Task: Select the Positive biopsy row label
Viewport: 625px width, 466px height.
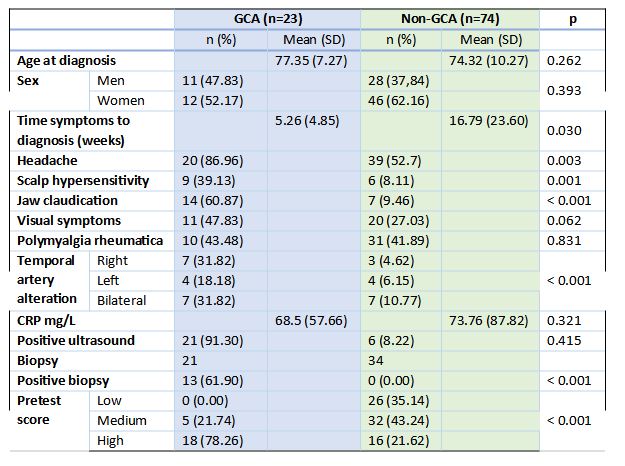Action: point(65,380)
